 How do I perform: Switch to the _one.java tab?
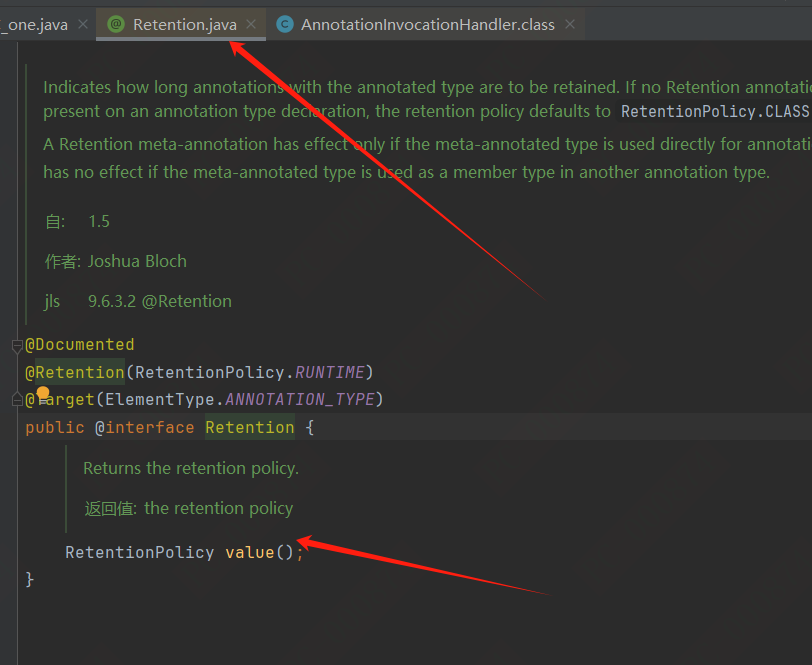pos(34,24)
